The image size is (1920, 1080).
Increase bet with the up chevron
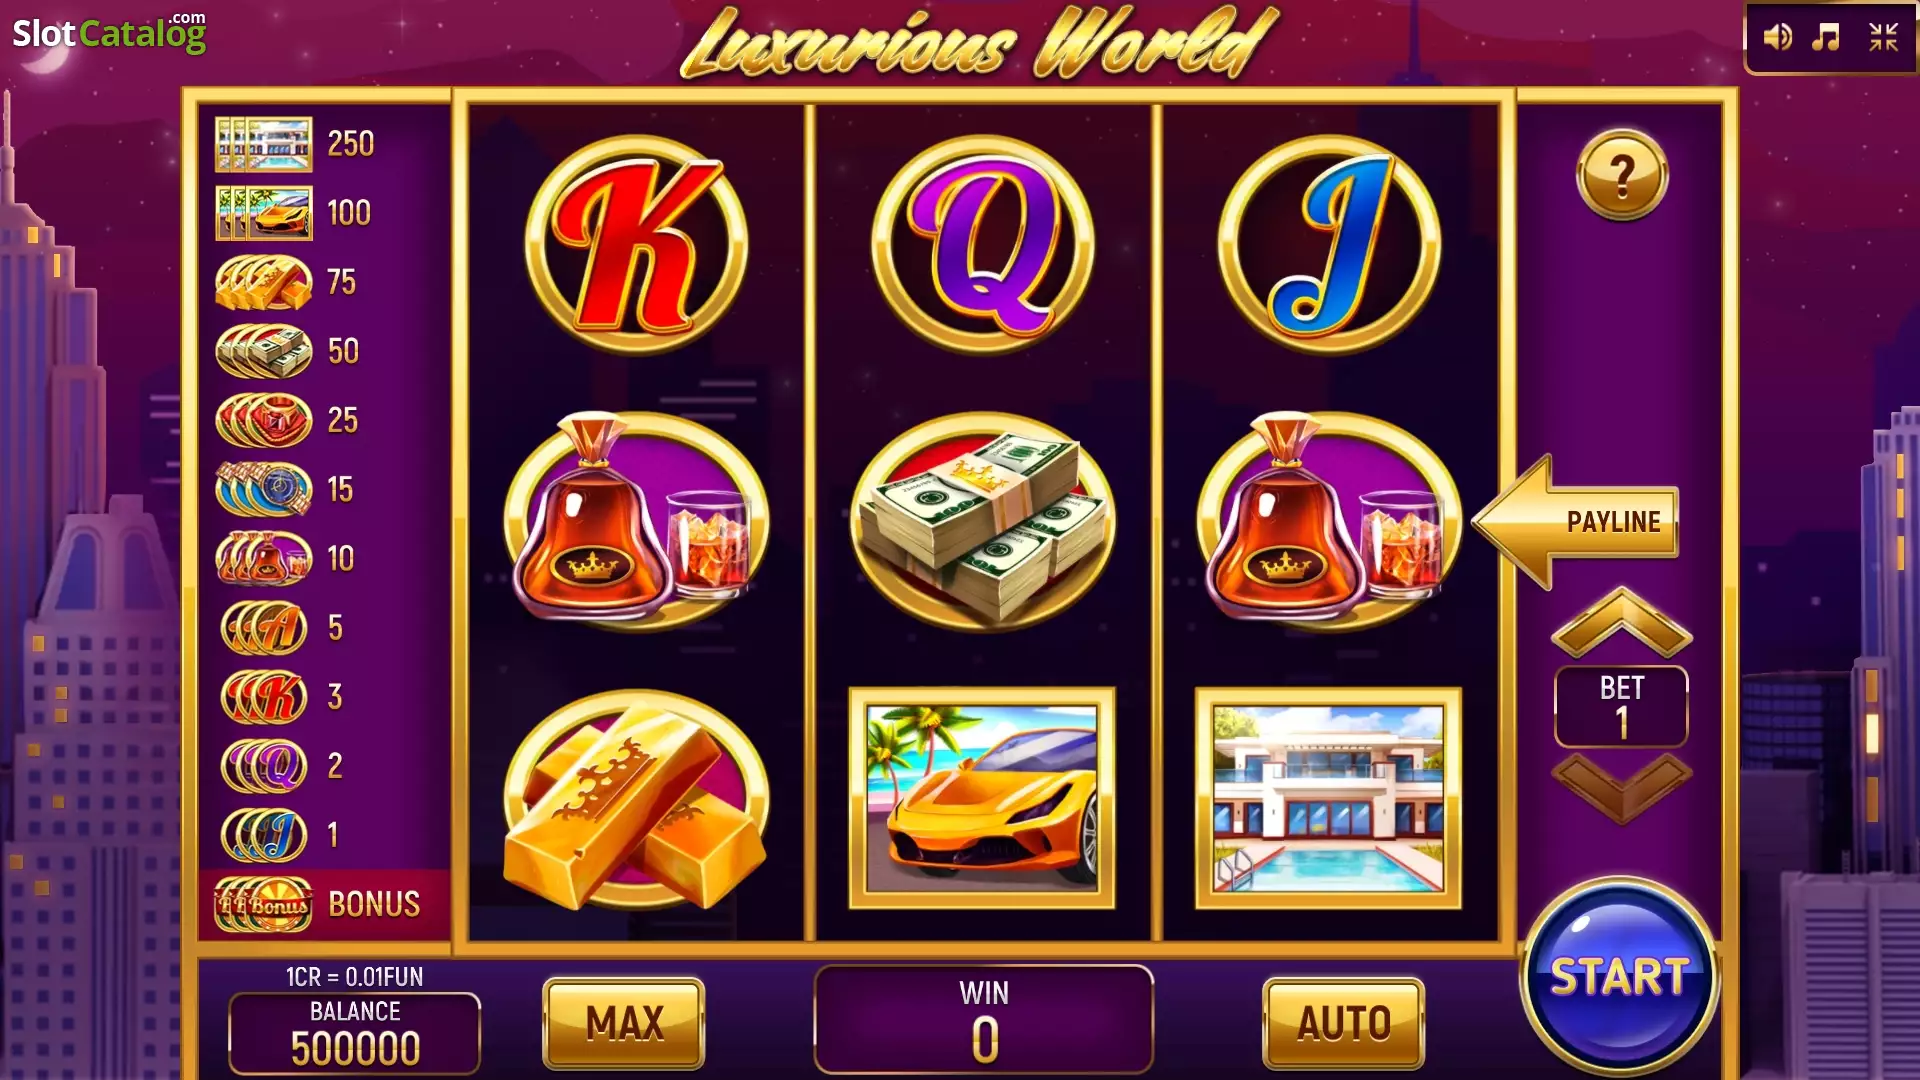click(x=1621, y=623)
